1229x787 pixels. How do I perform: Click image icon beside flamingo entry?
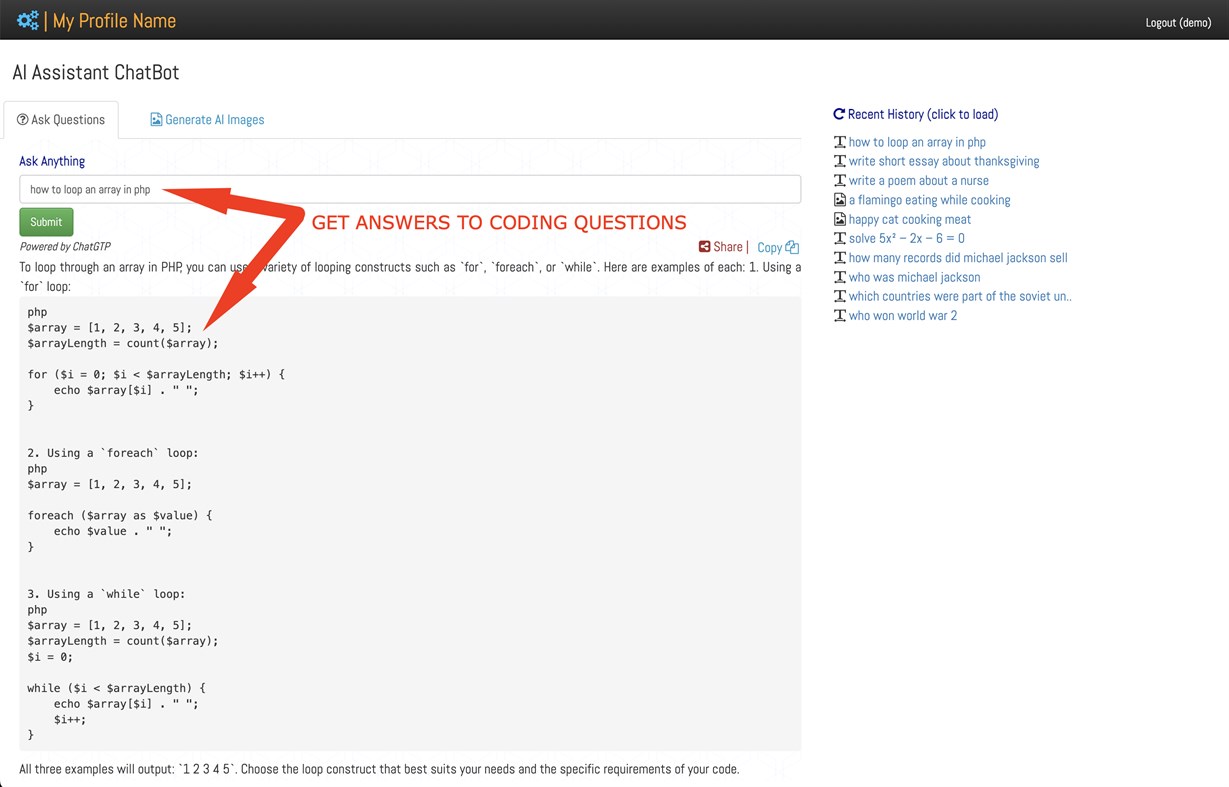pyautogui.click(x=840, y=200)
